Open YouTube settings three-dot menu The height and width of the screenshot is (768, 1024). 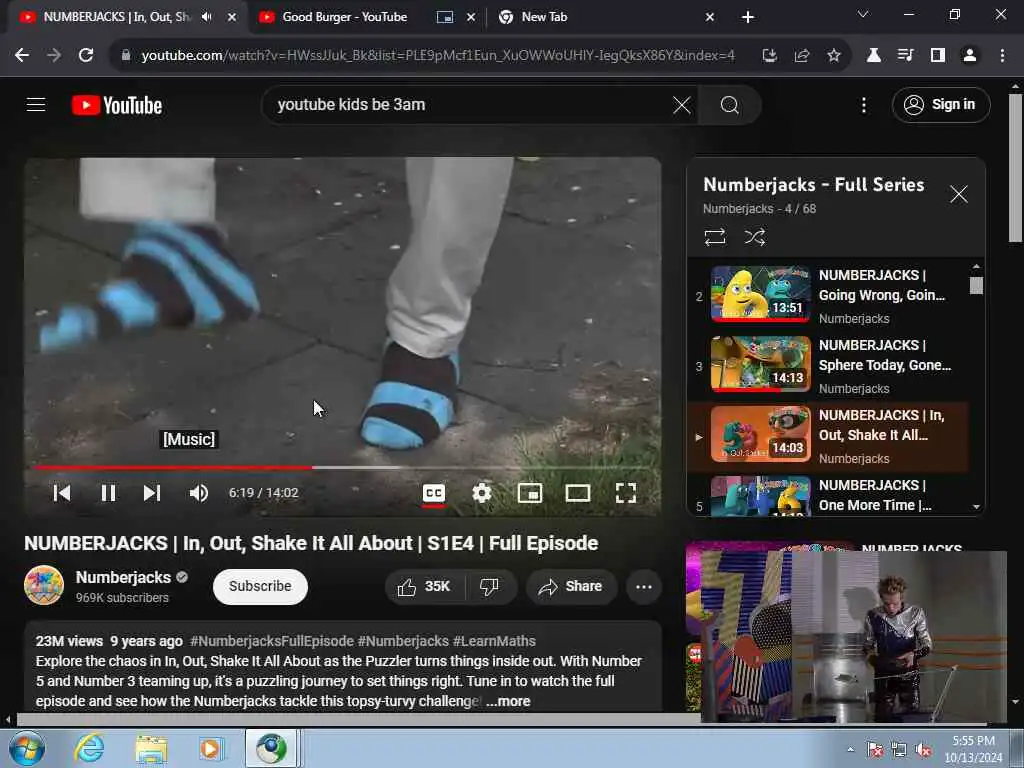pos(863,104)
